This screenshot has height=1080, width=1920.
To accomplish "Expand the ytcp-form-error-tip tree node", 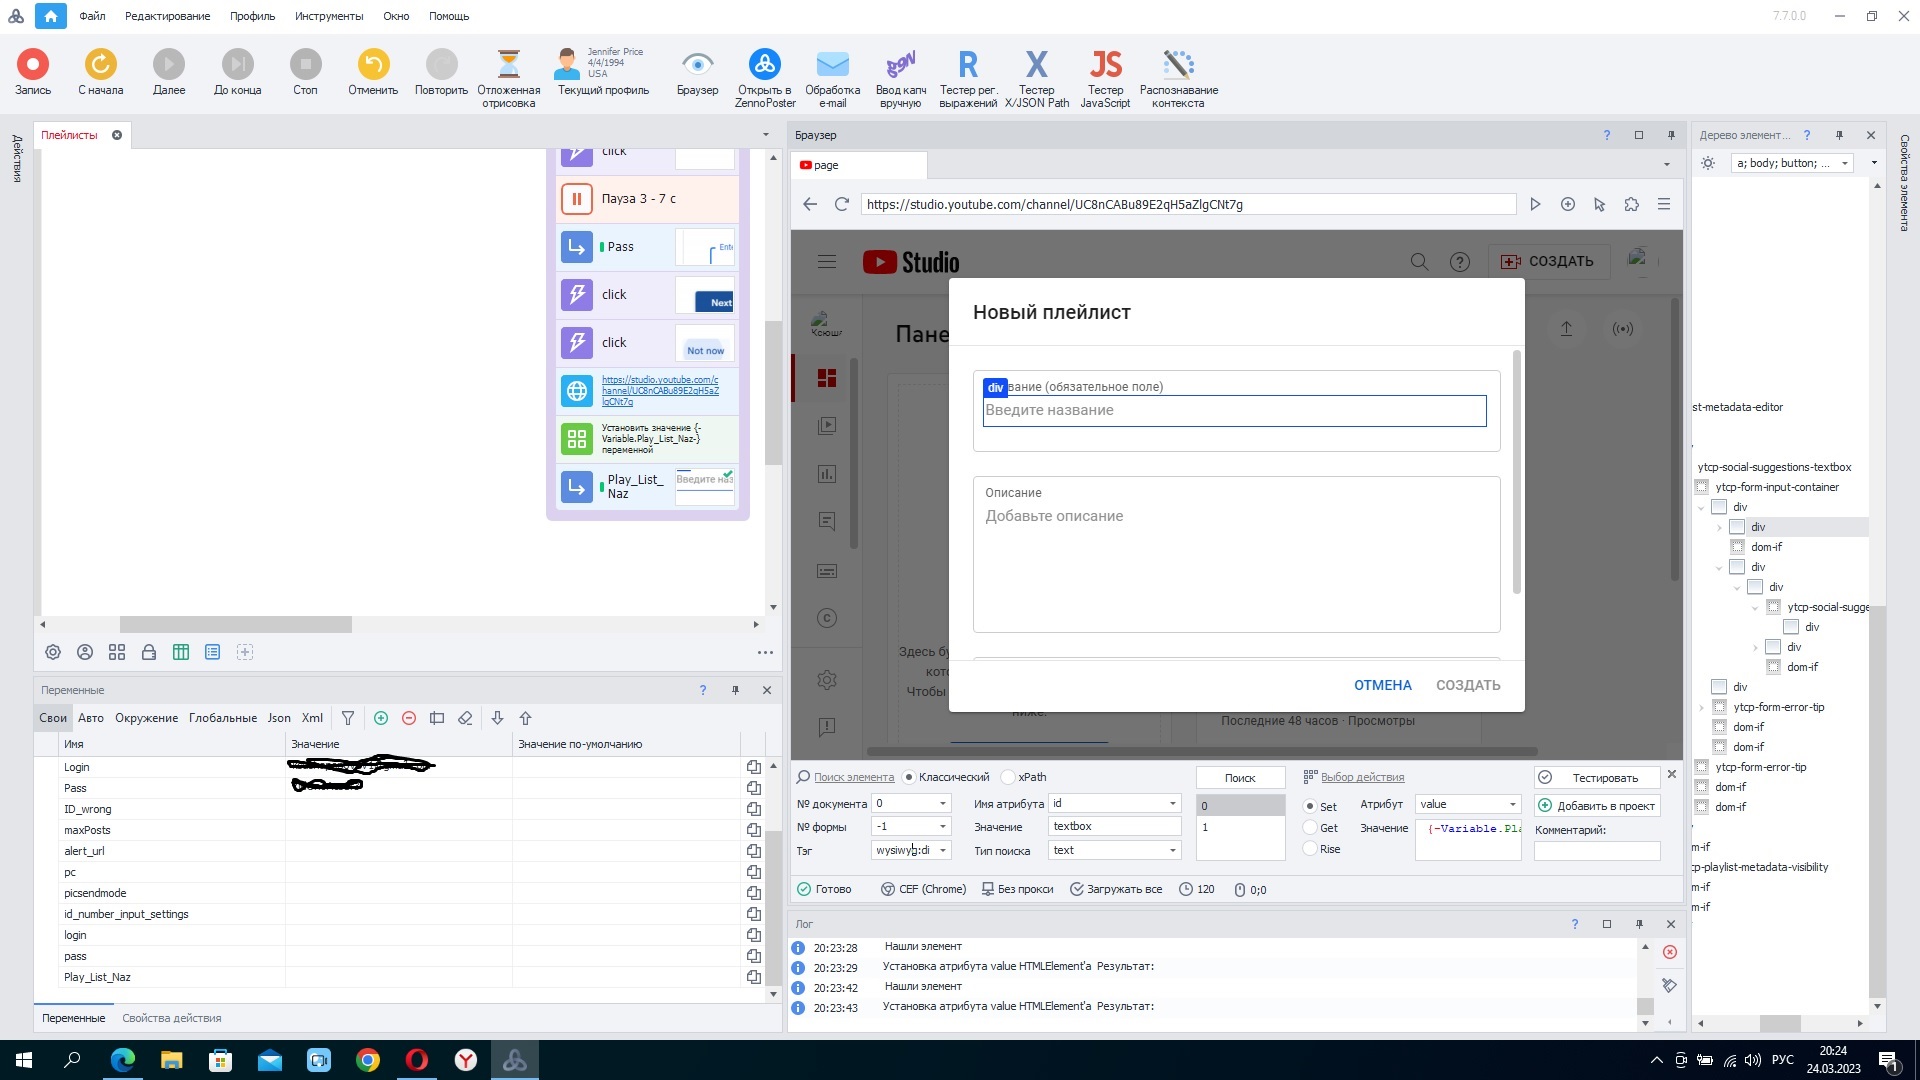I will coord(1701,708).
